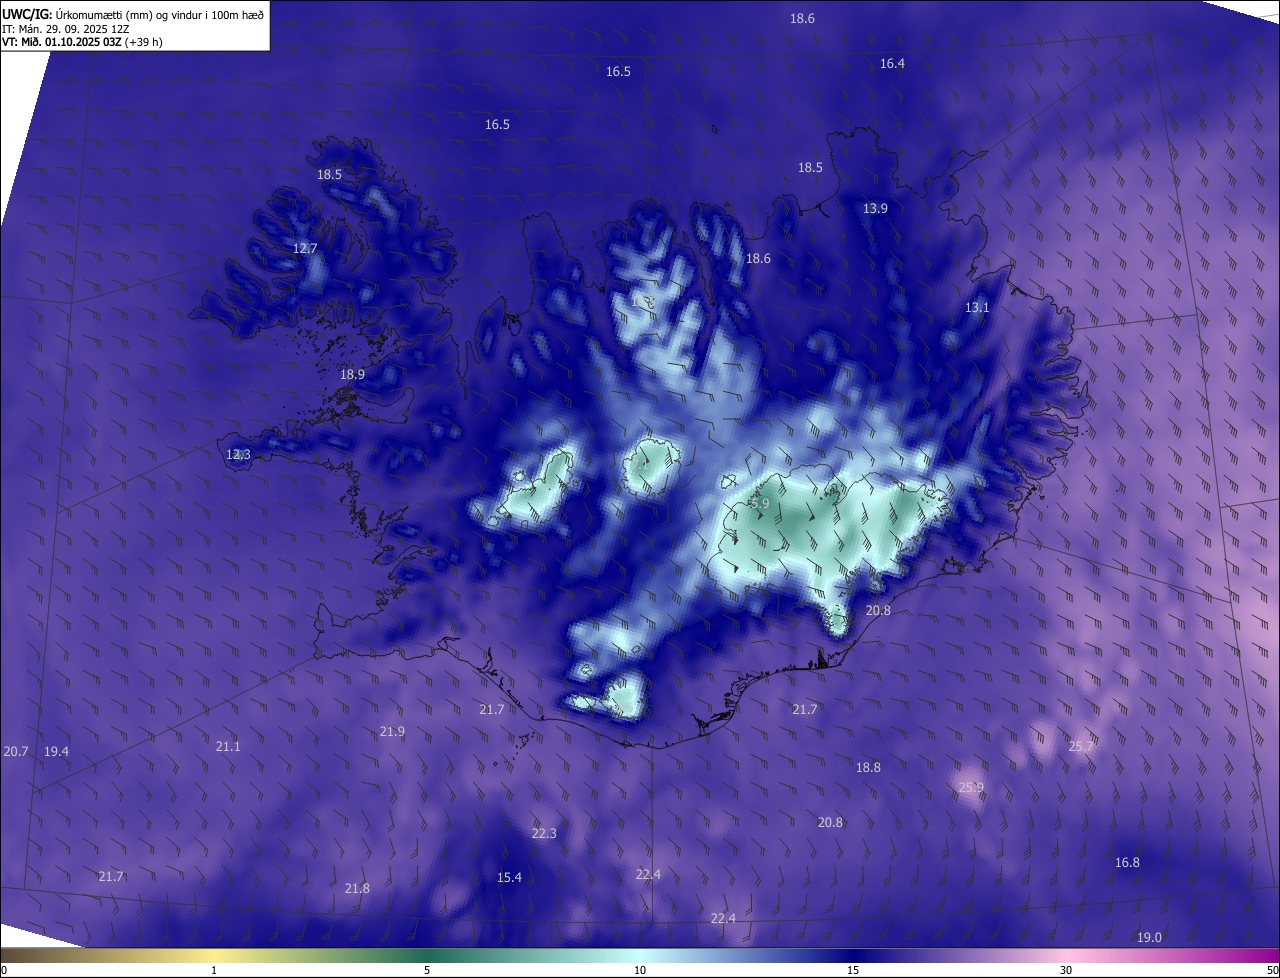Click the '(+39 h)' forecast offset label
Image resolution: width=1280 pixels, height=978 pixels.
click(x=143, y=42)
